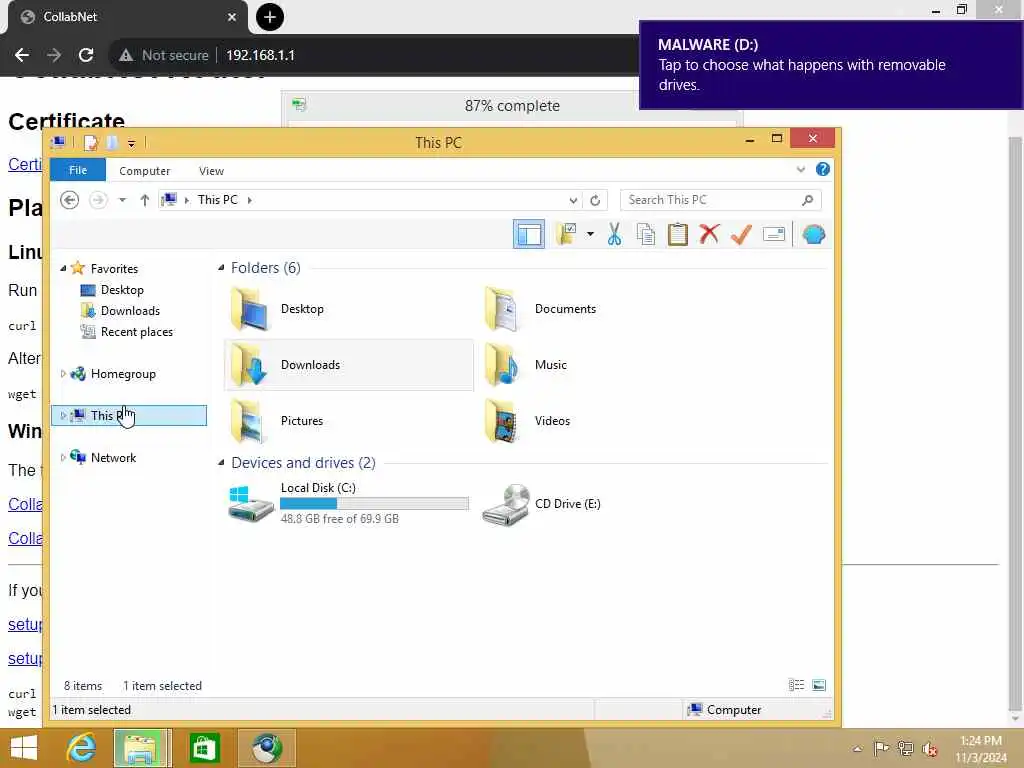Click the folder options toolbar icon
This screenshot has width=1024, height=768.
coord(566,234)
